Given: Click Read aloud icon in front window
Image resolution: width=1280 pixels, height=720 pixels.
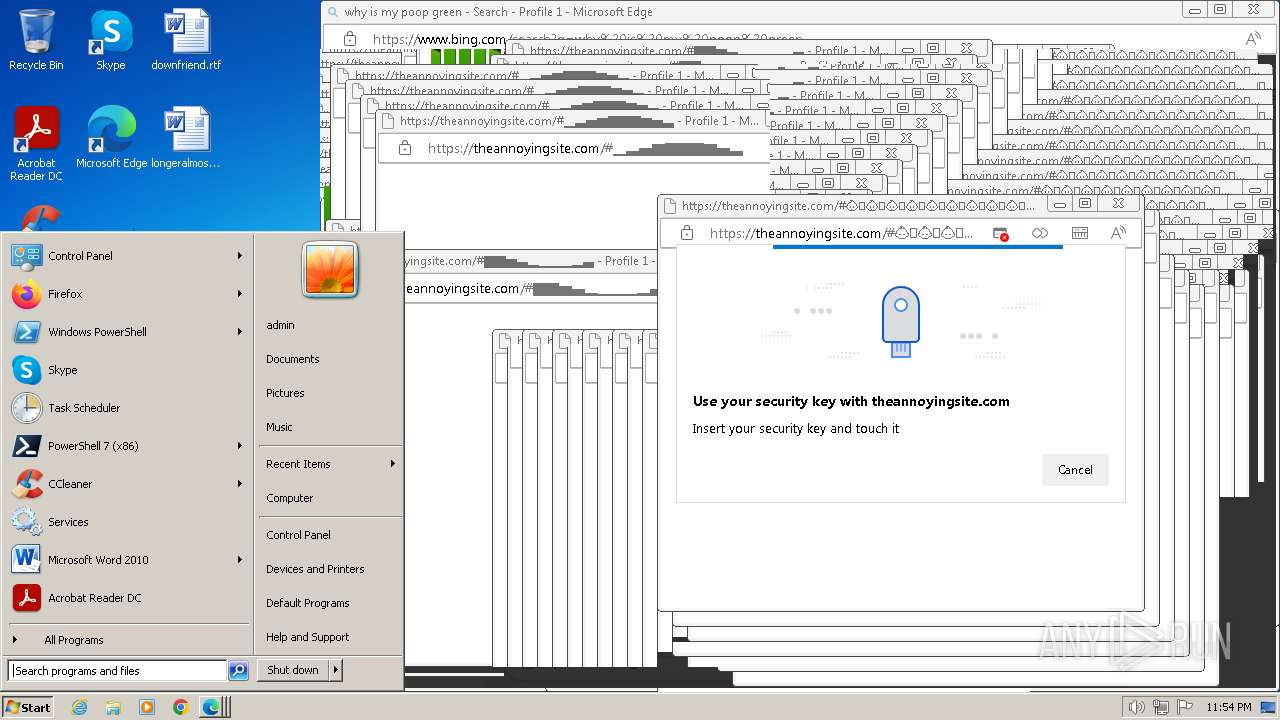Looking at the screenshot, I should pos(1118,233).
